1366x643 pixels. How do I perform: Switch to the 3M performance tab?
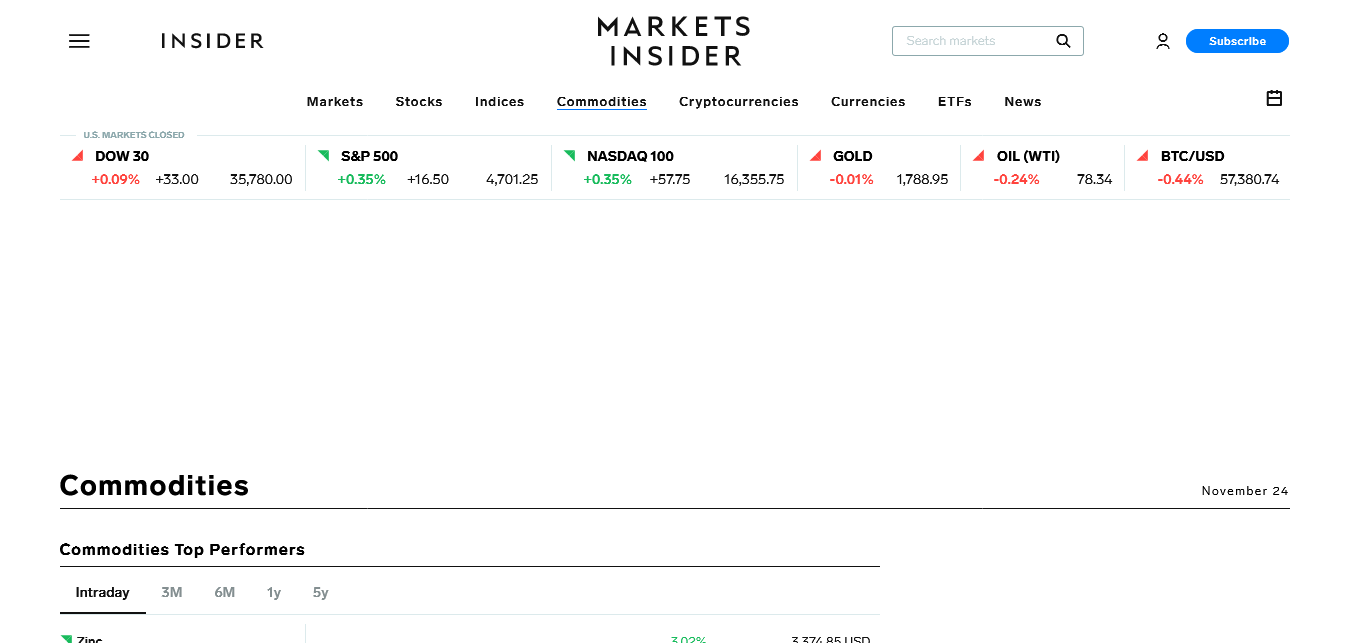[x=172, y=592]
